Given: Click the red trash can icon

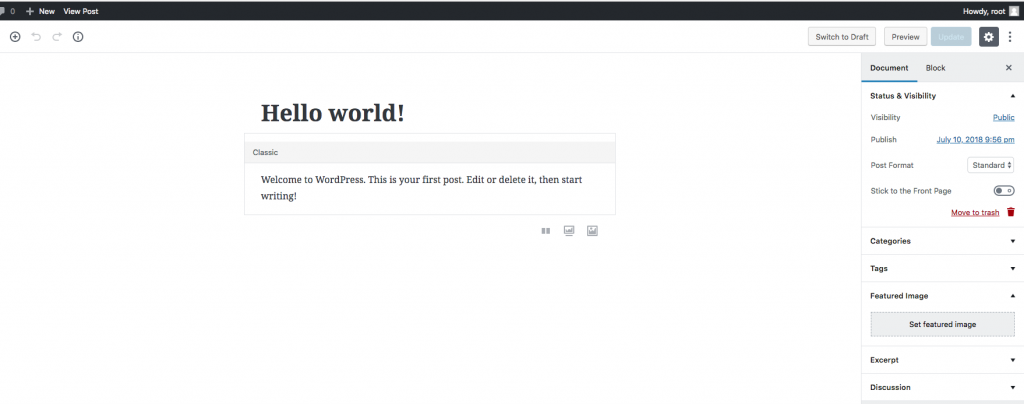Looking at the screenshot, I should pos(1011,212).
